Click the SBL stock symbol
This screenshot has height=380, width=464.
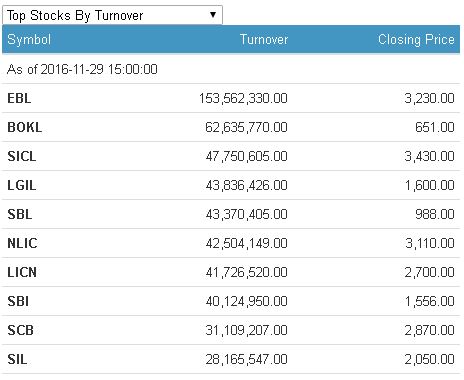[20, 214]
